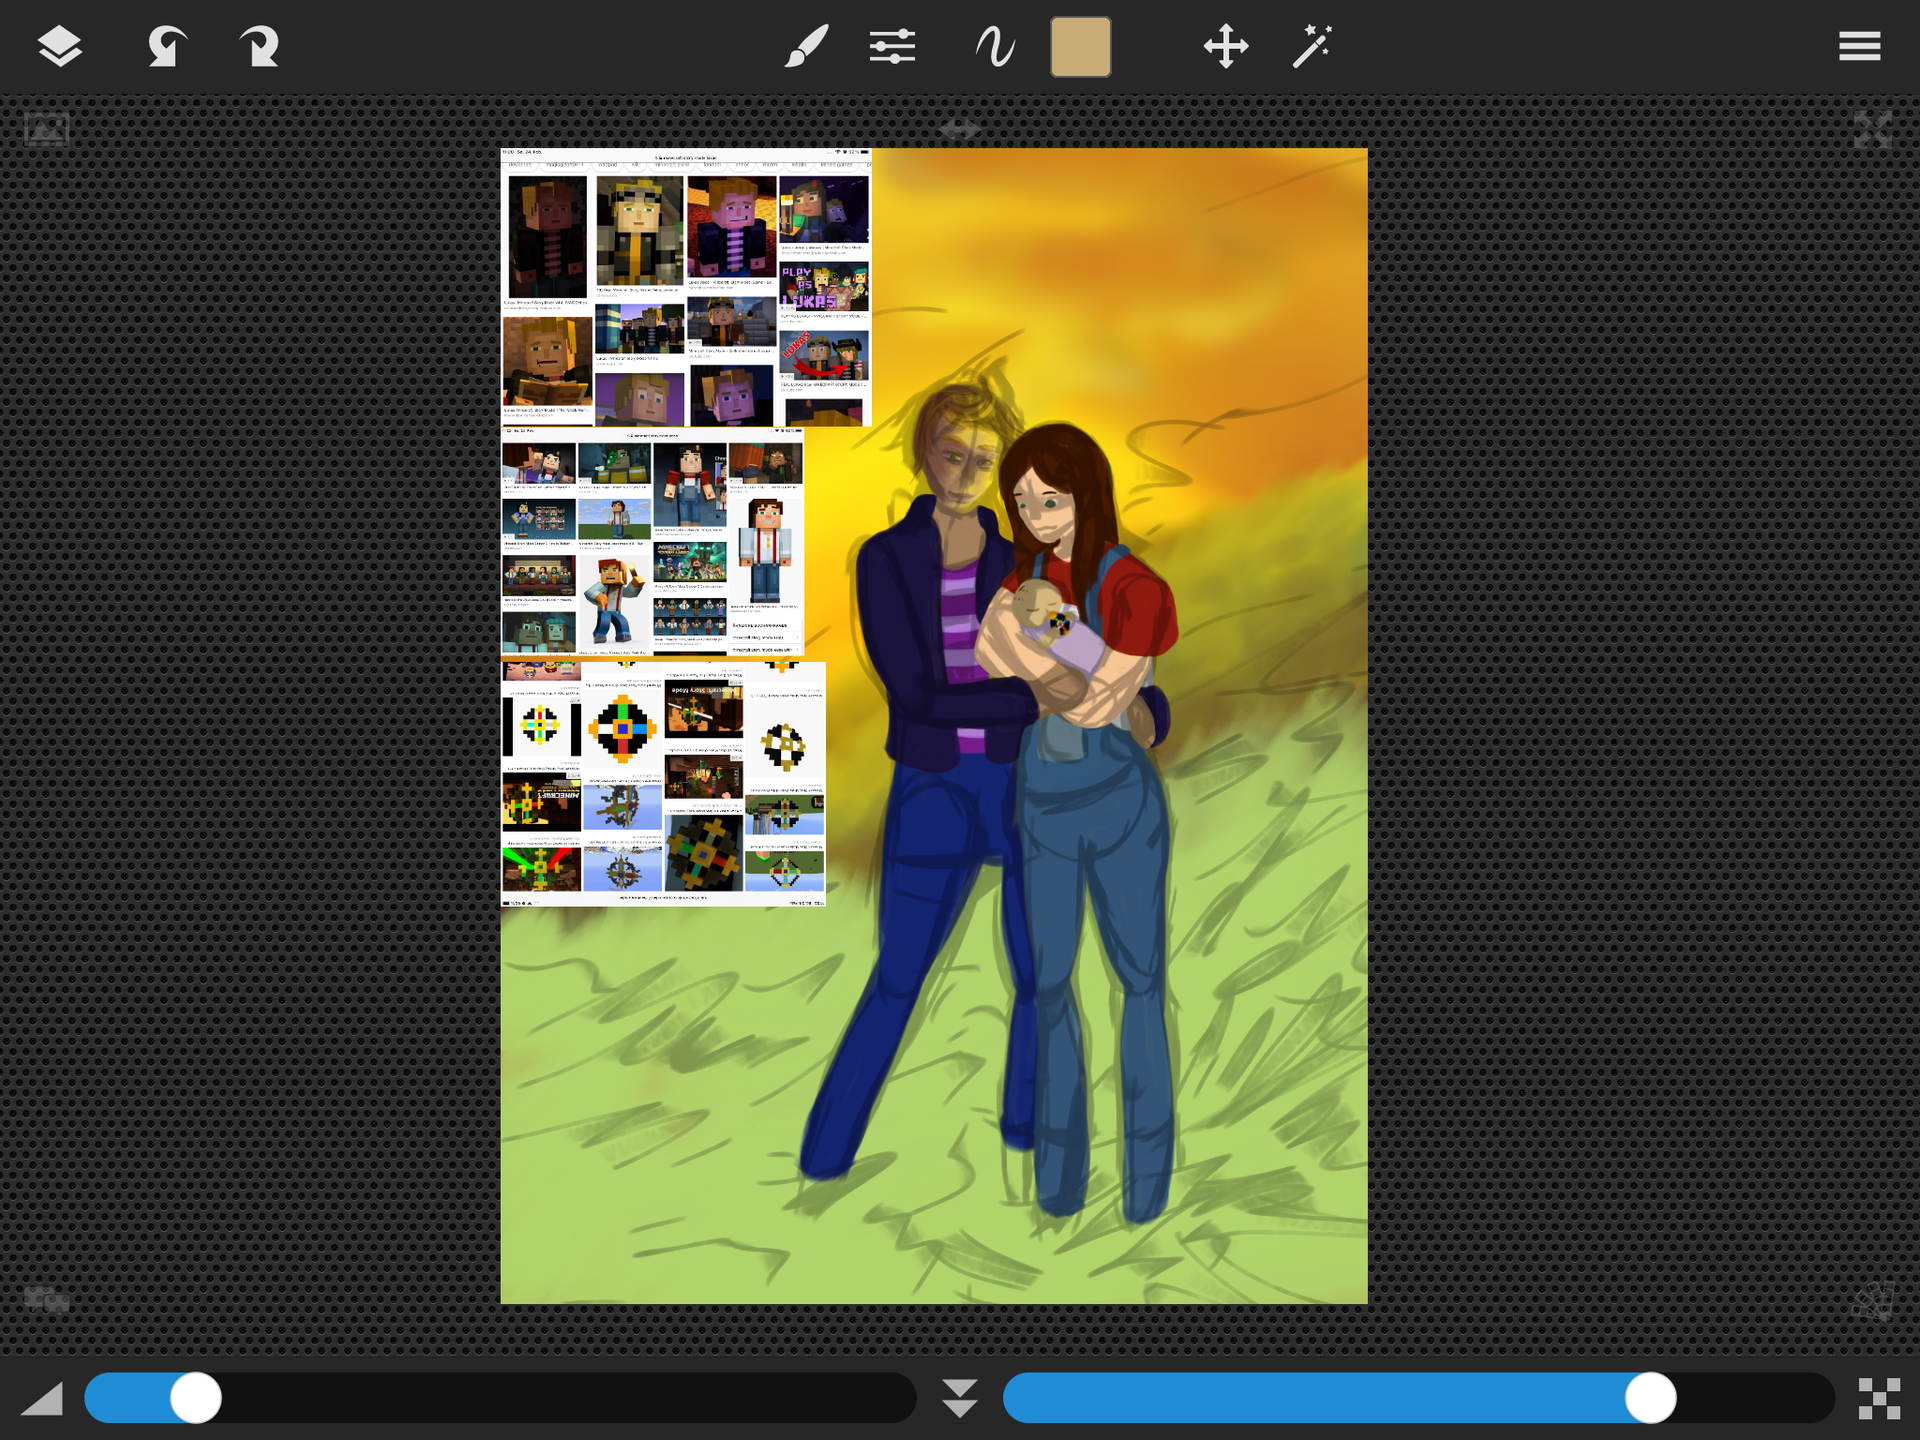
Task: Tap the Lukas reference image collage
Action: coord(686,288)
